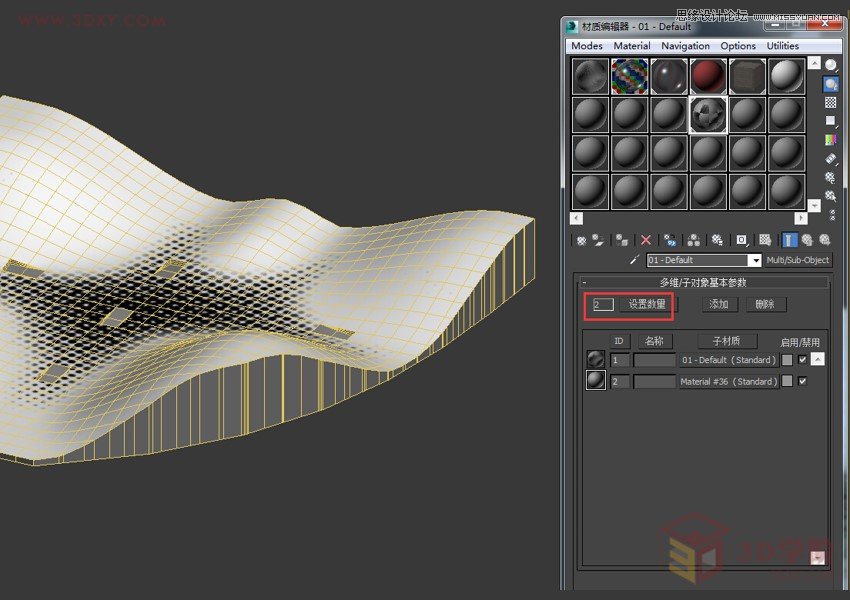Open the 01 - Default name dropdown
This screenshot has height=600, width=850.
tap(756, 260)
